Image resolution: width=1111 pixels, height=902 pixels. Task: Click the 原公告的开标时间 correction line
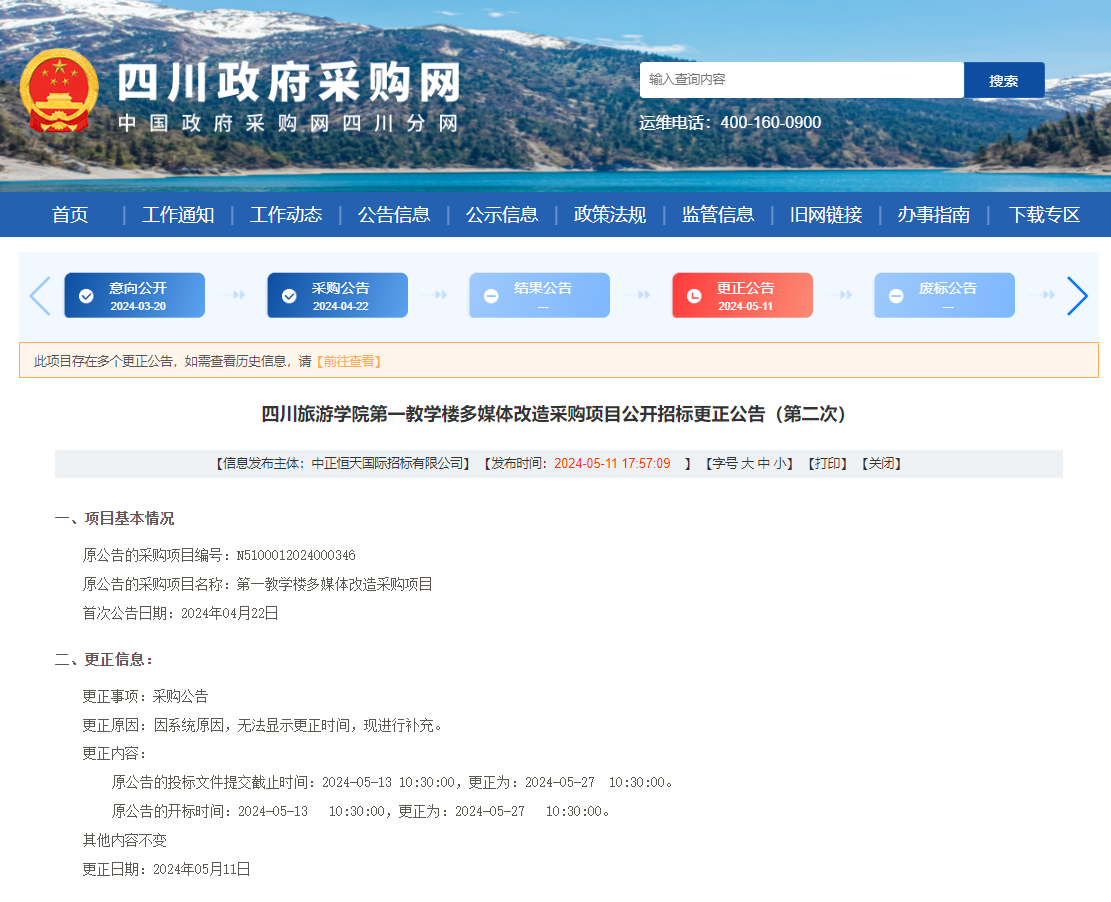(x=361, y=811)
